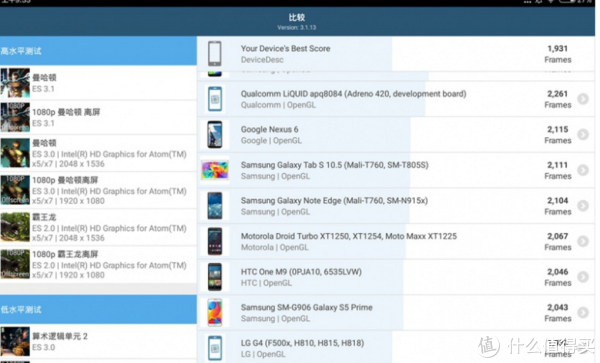Pick the 霸王龙 ES 2.0 test
Viewport: 600px width, 363px height.
98,227
